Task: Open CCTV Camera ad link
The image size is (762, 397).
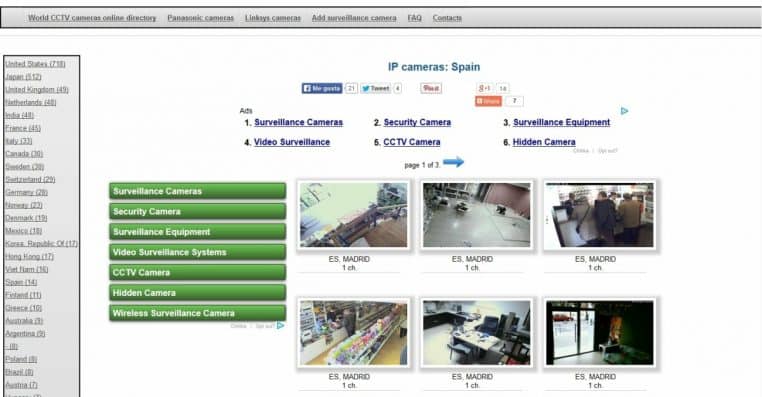Action: click(412, 142)
